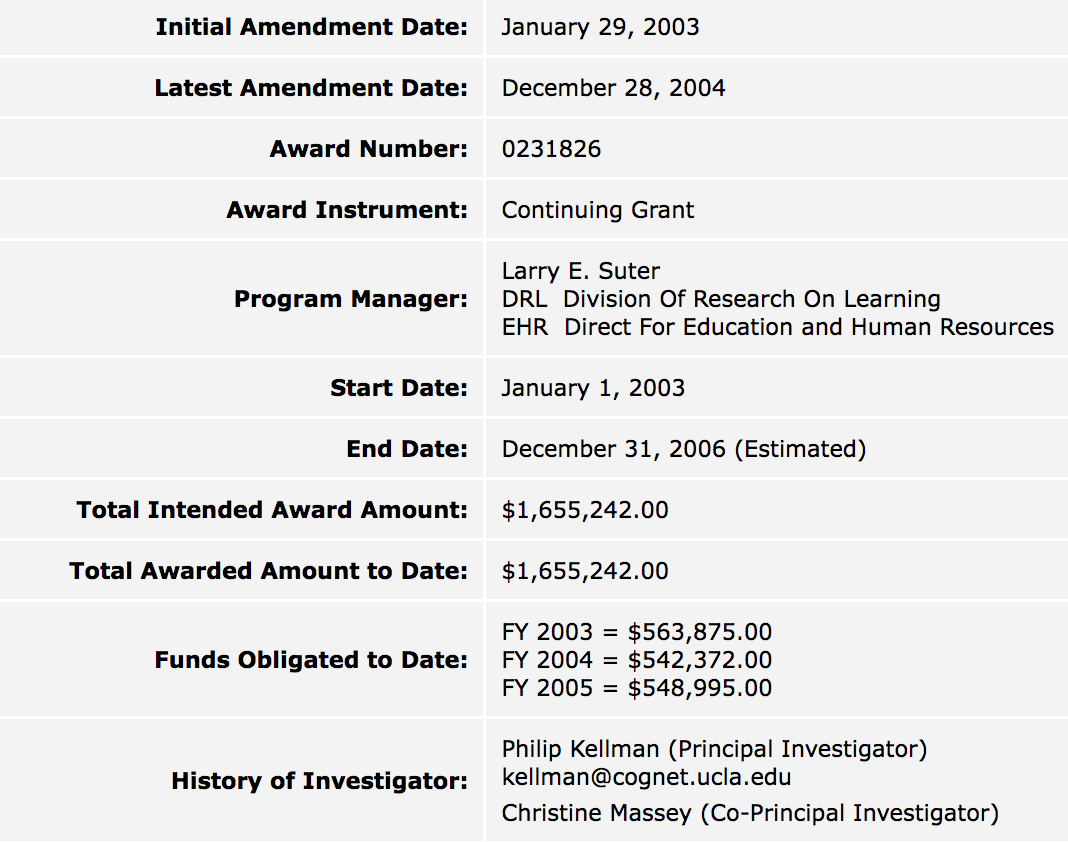This screenshot has width=1068, height=842.
Task: Click the FY 2005 funding line
Action: pyautogui.click(x=637, y=688)
